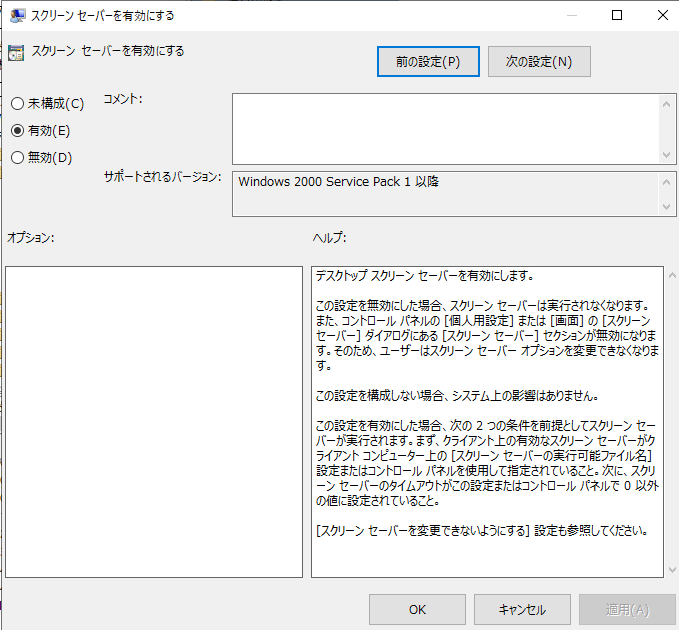Screen dimensions: 679x630
Task: Click inside the ヘルプ description text area
Action: tap(486, 421)
